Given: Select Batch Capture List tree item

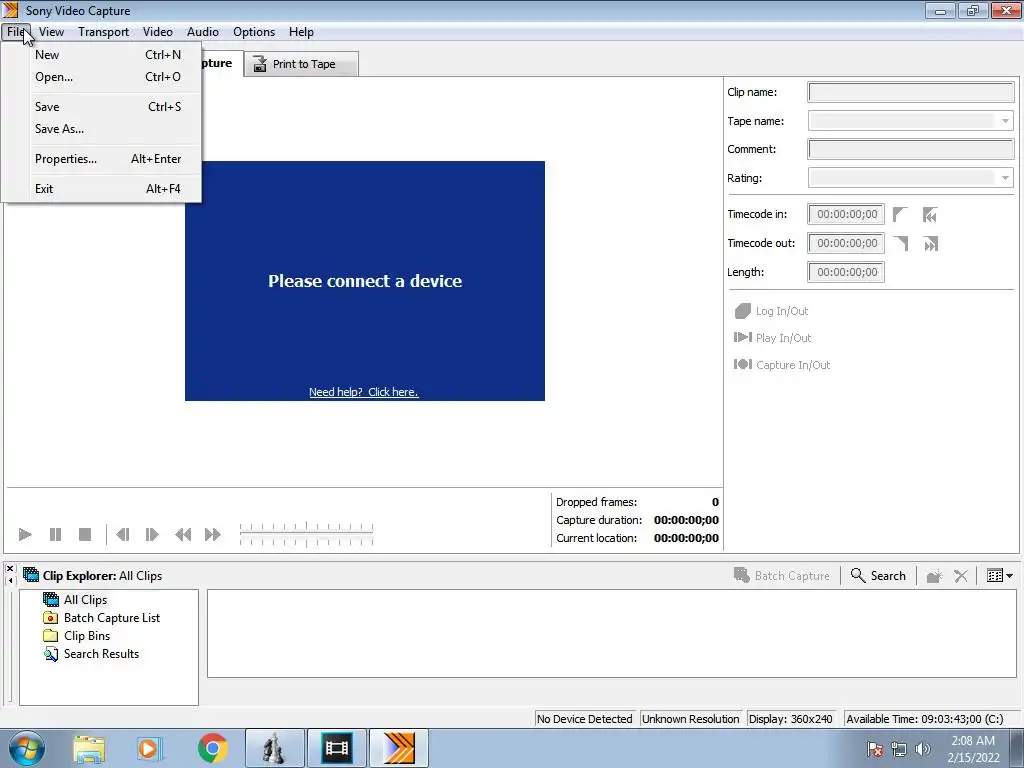Looking at the screenshot, I should pyautogui.click(x=112, y=618).
